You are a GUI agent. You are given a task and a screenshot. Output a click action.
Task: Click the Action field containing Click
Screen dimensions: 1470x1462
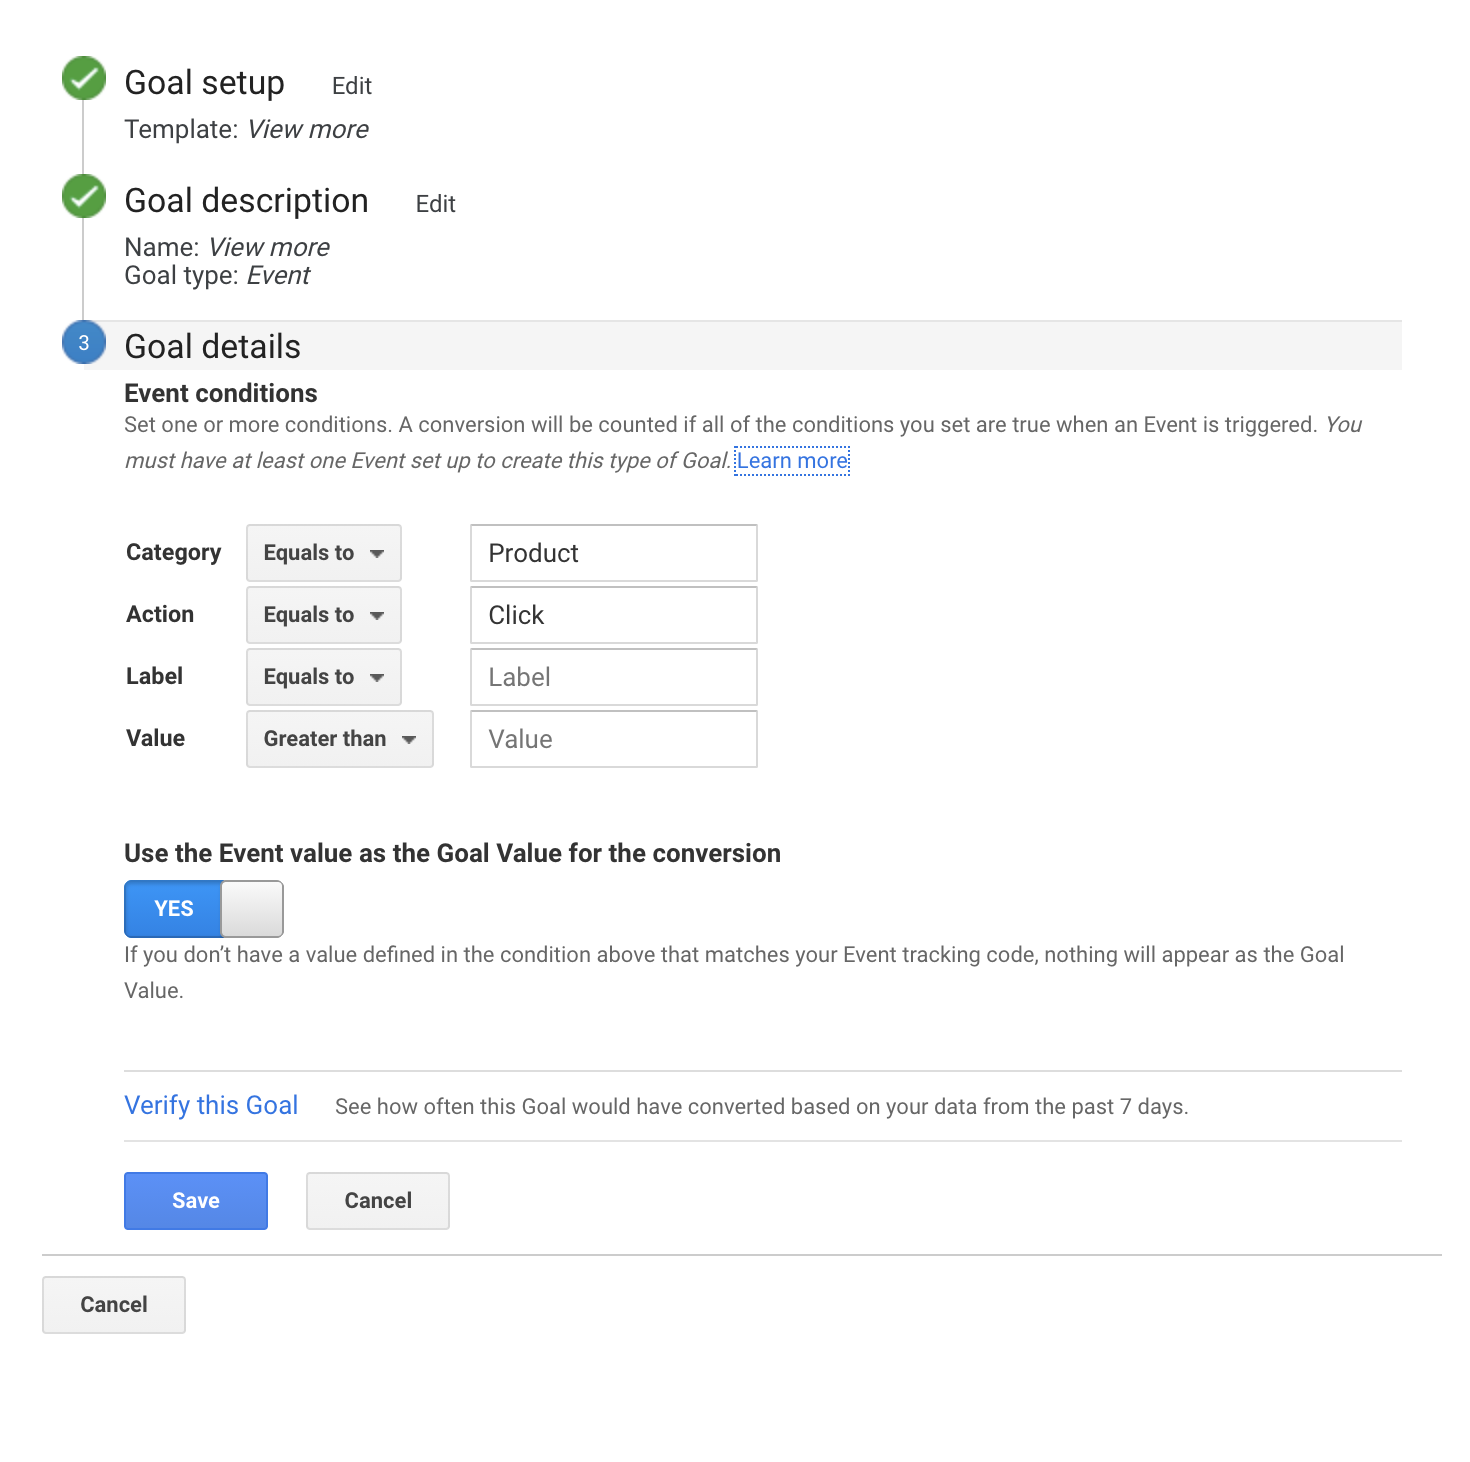point(613,615)
